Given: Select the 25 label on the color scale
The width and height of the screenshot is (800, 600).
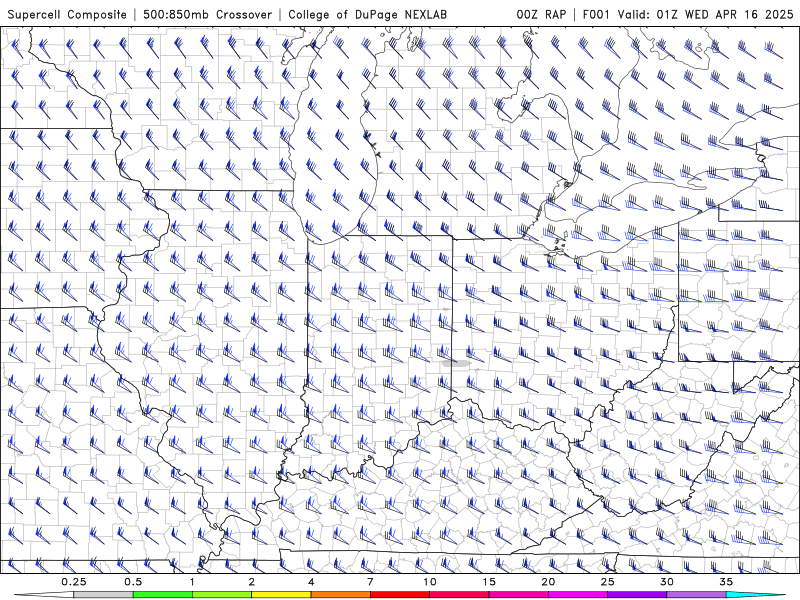Looking at the screenshot, I should coord(607,582).
